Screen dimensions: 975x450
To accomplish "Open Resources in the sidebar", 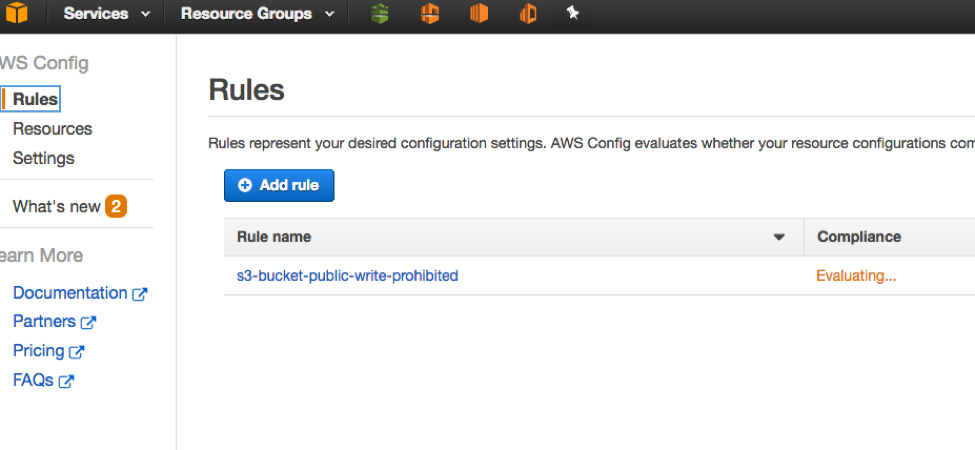I will point(52,129).
